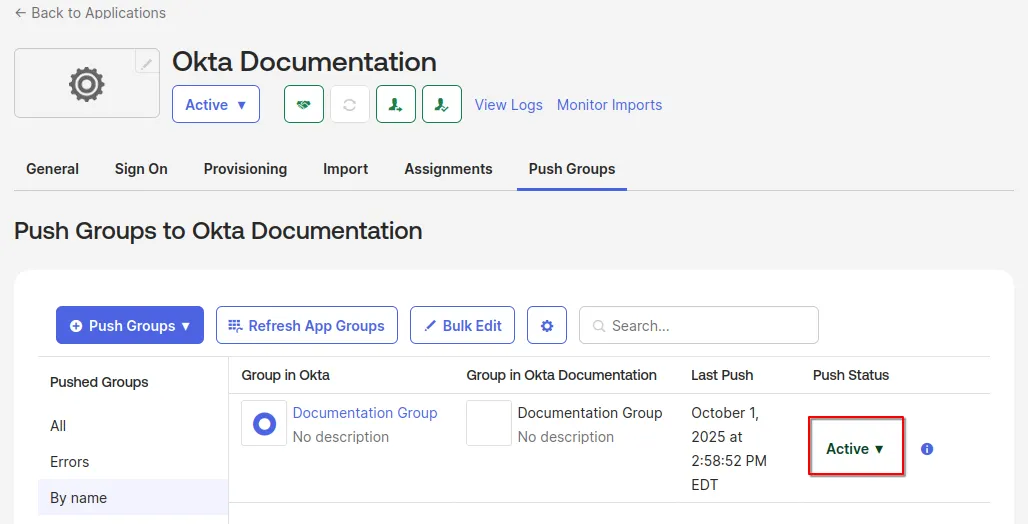This screenshot has height=524, width=1028.
Task: Click the Pushed Groups sidebar heading
Action: pyautogui.click(x=99, y=382)
